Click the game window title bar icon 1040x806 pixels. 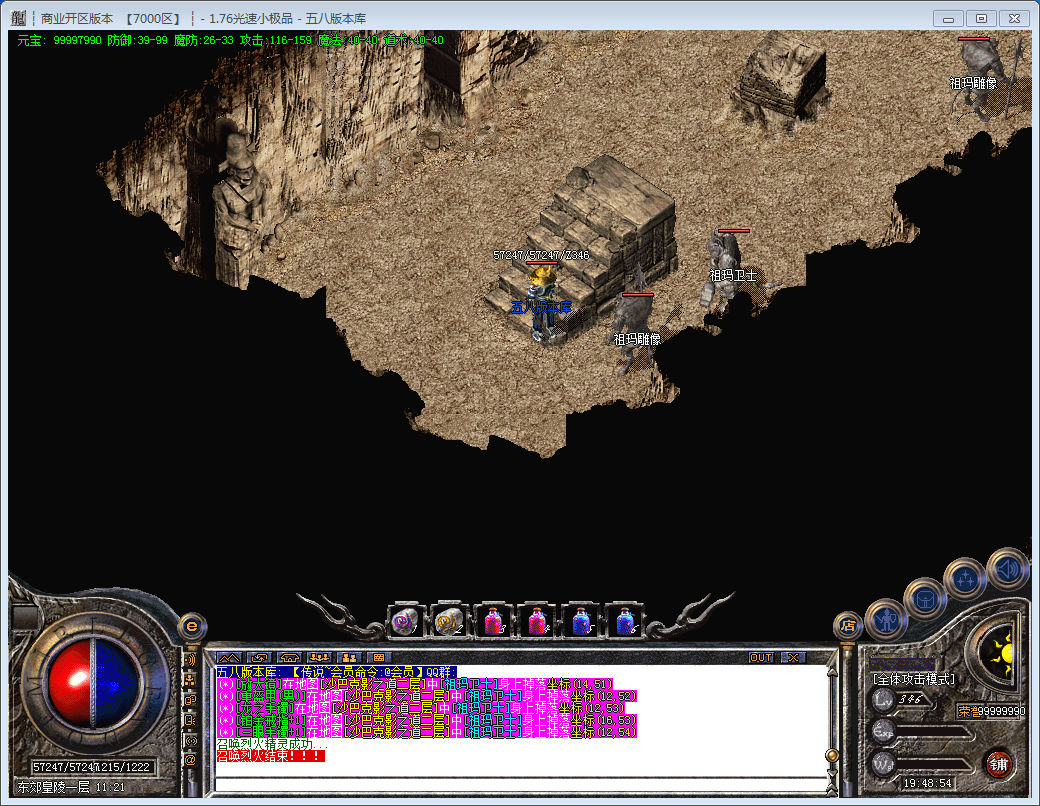pyautogui.click(x=19, y=18)
